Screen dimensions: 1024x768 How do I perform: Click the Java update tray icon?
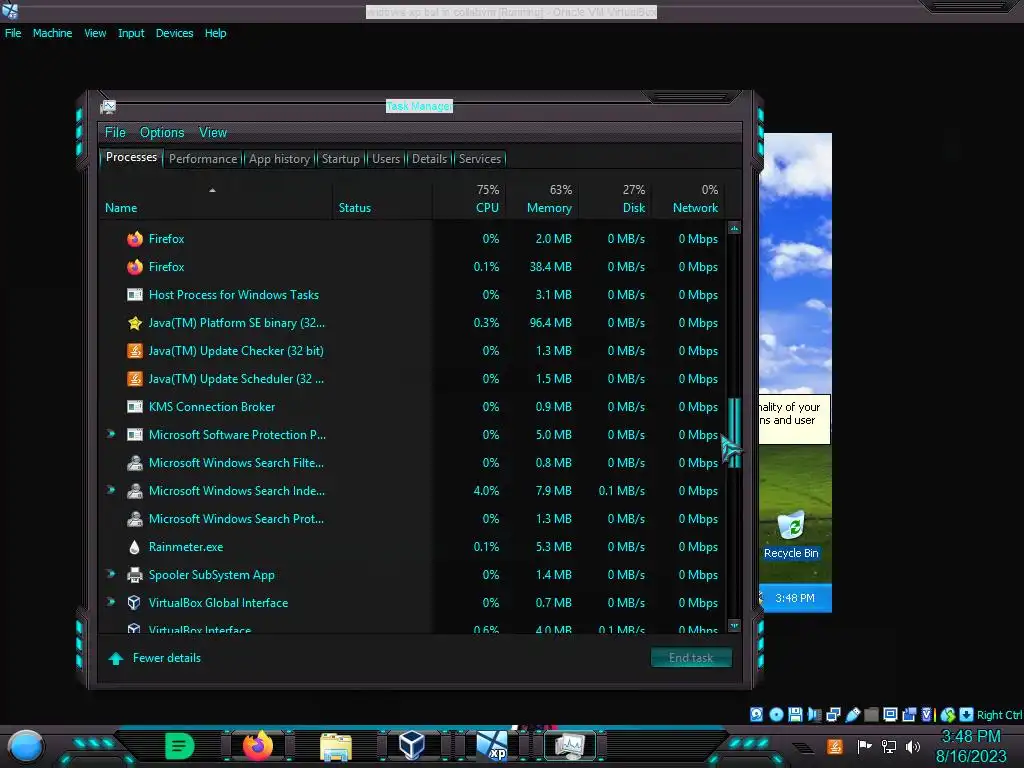coord(835,746)
